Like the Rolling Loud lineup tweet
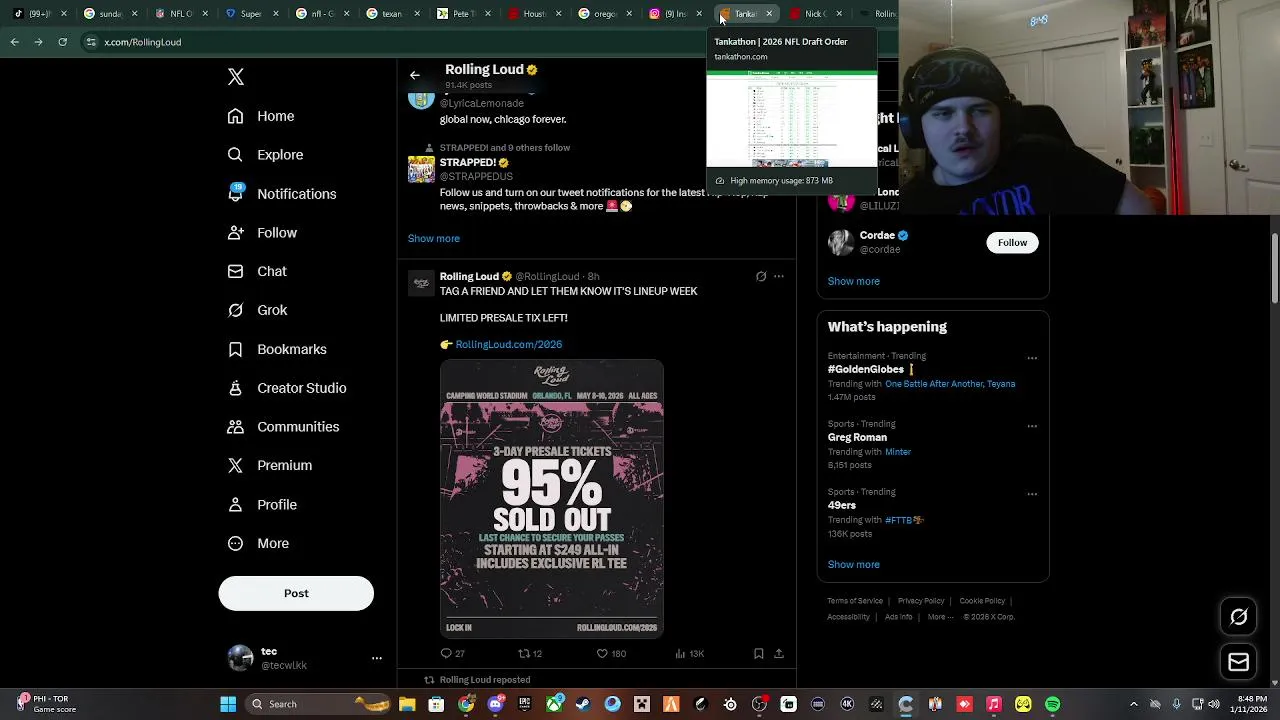This screenshot has width=1280, height=720. pyautogui.click(x=611, y=653)
